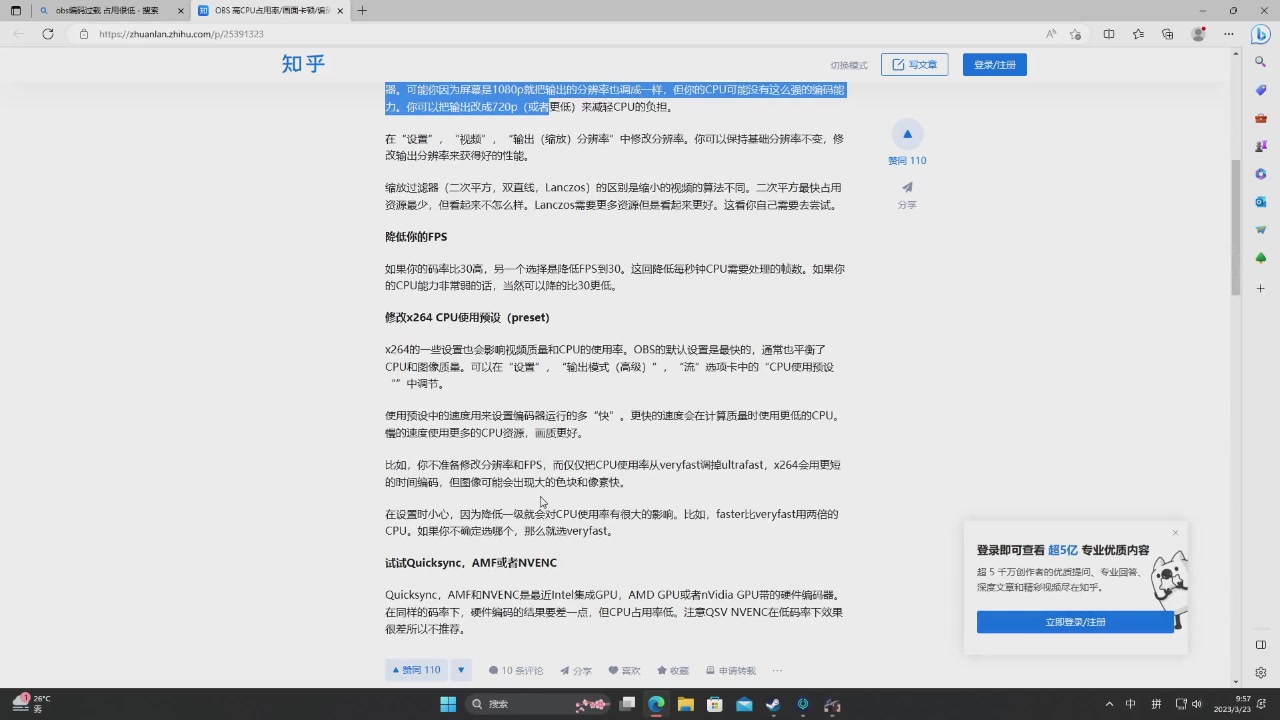Image resolution: width=1280 pixels, height=720 pixels.
Task: Open a new browser tab
Action: click(x=362, y=11)
